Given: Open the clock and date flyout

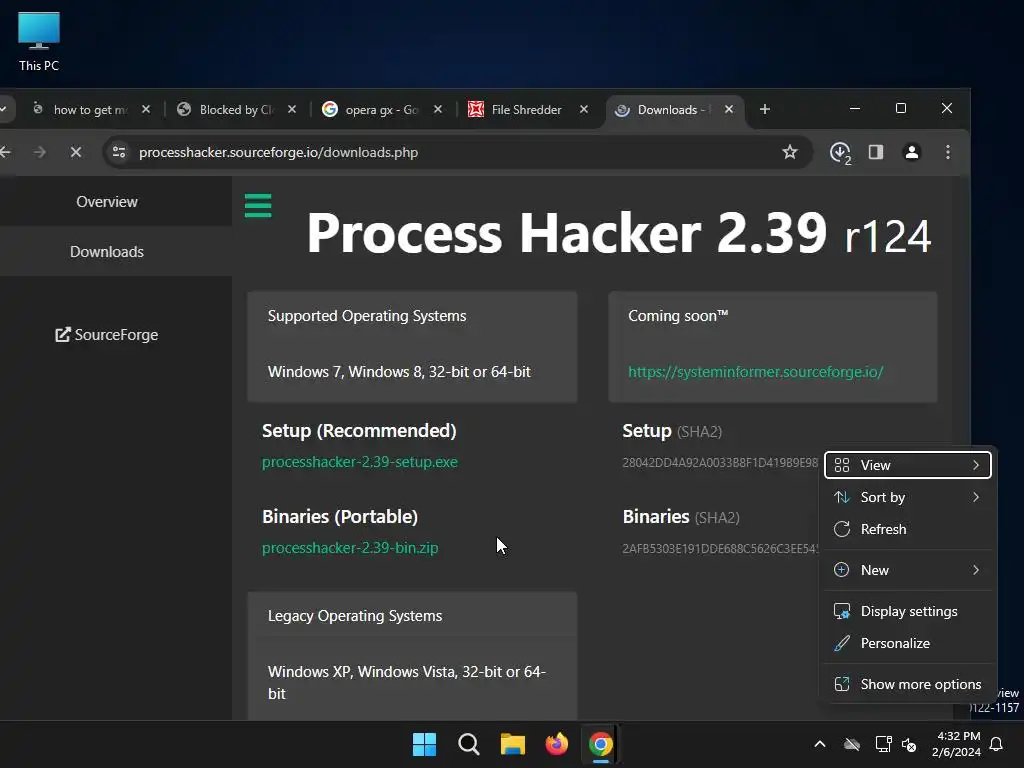Looking at the screenshot, I should click(956, 744).
